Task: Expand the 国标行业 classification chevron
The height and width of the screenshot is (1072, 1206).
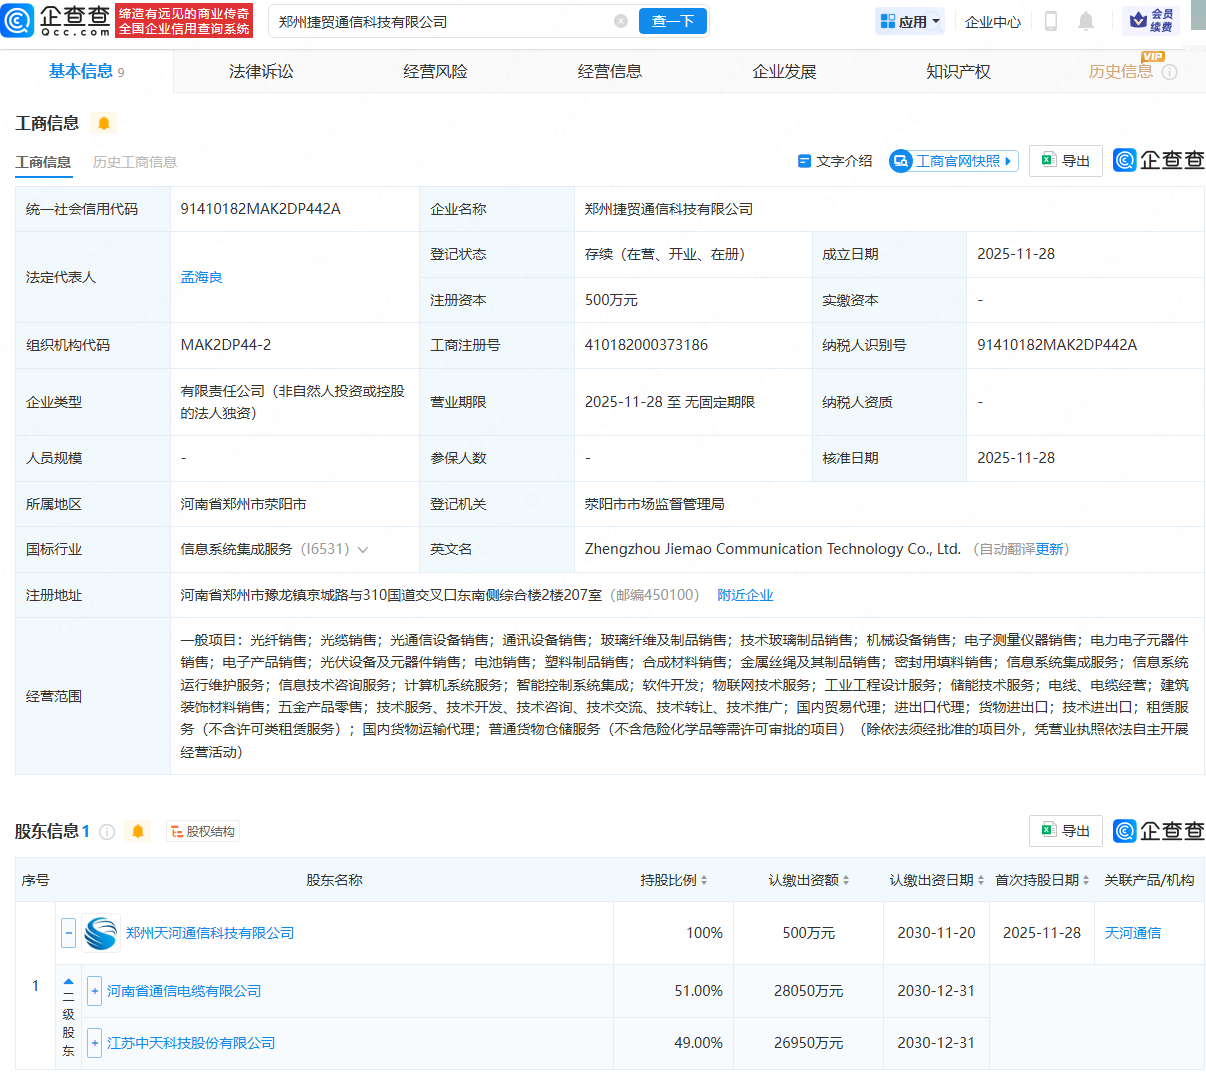Action: 362,549
